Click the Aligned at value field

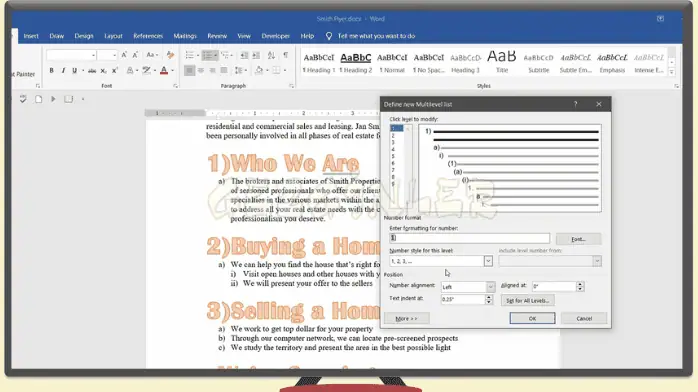click(554, 287)
